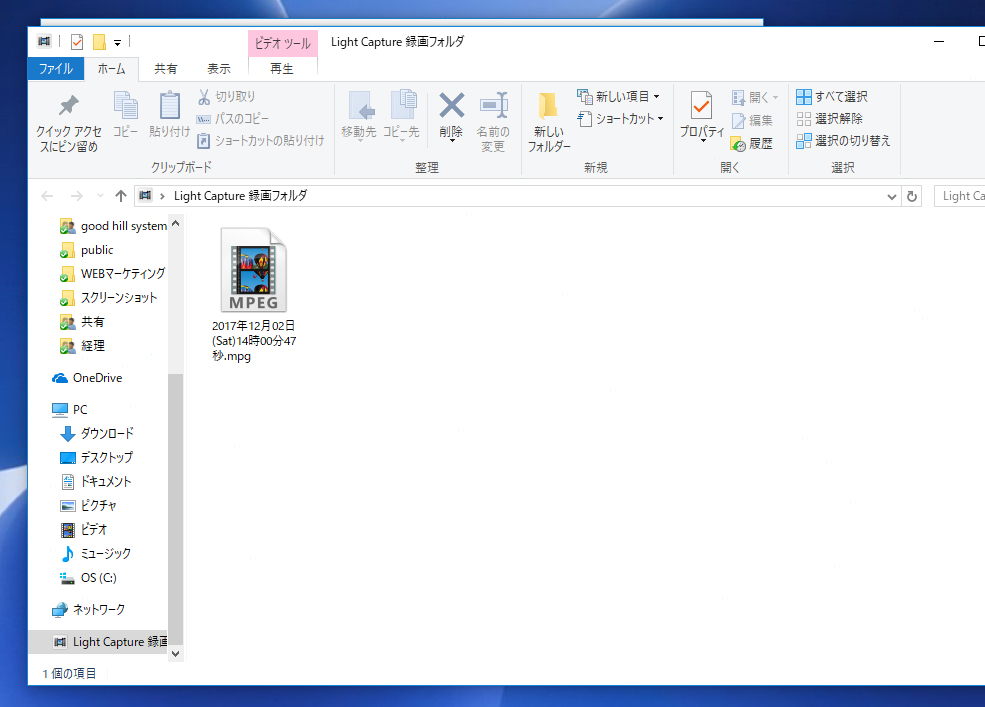Expand the Open (開く) dropdown
985x707 pixels.
775,97
